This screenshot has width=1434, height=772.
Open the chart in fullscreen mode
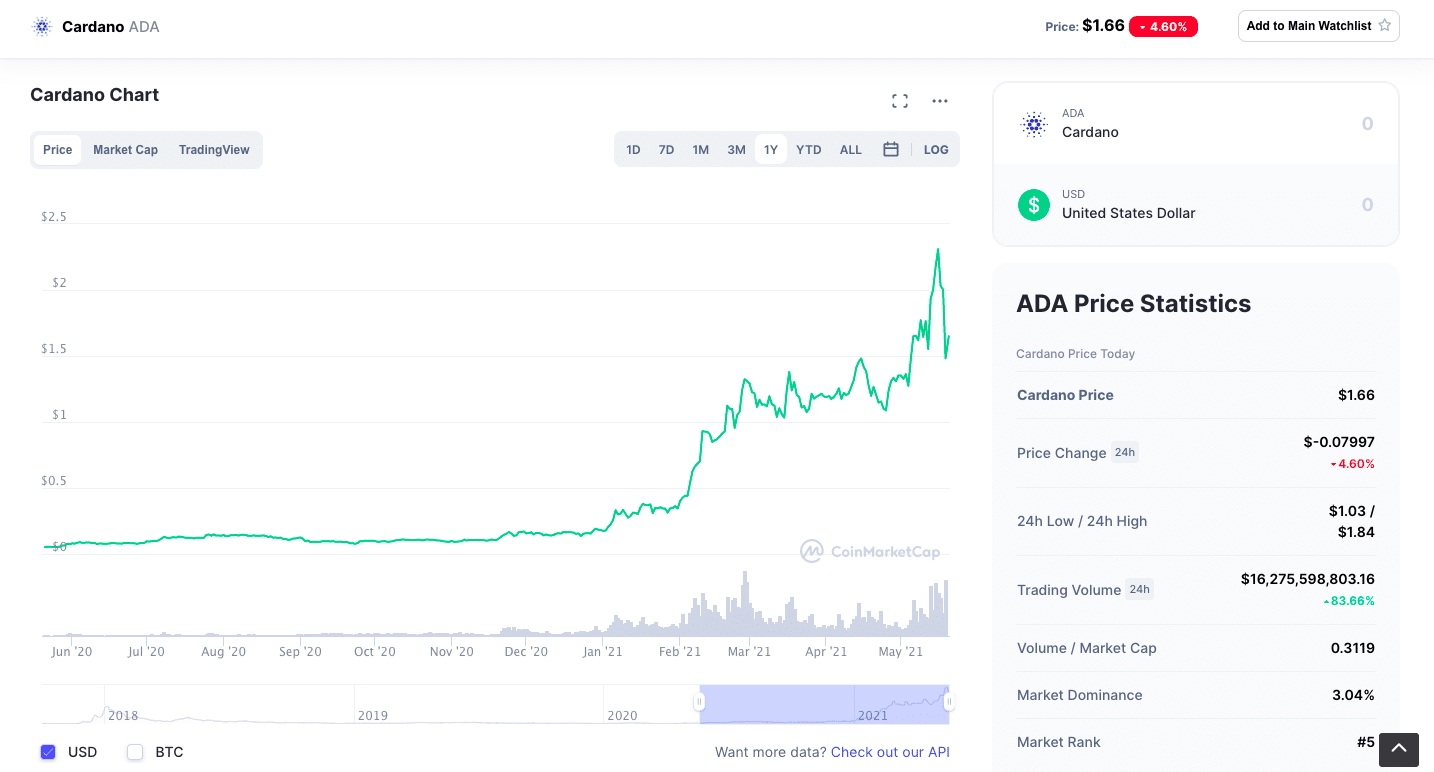tap(900, 101)
